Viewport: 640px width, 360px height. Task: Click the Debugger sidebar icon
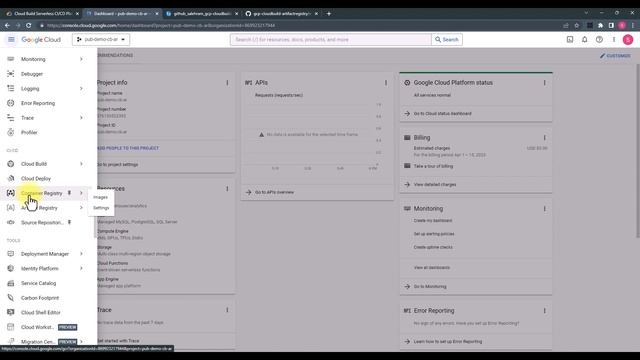[11, 74]
